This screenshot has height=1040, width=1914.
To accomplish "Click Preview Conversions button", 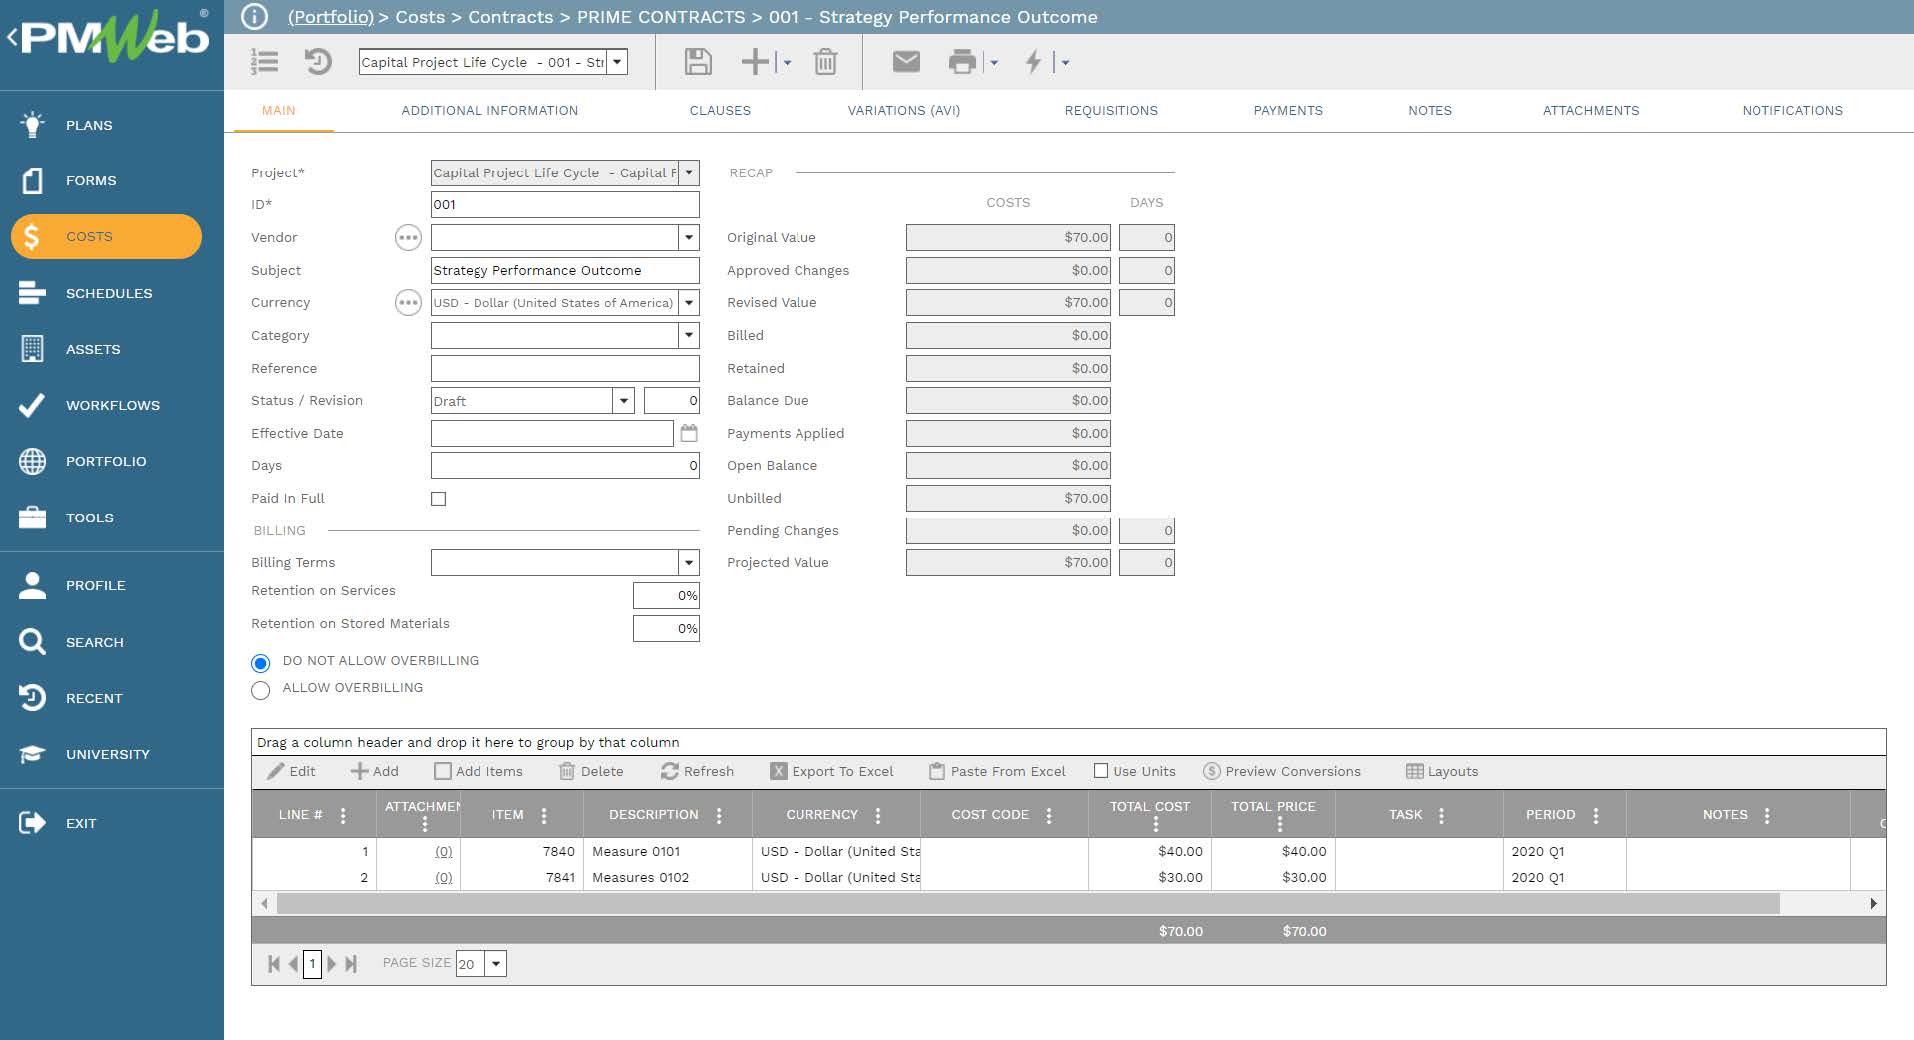I will pyautogui.click(x=1282, y=771).
